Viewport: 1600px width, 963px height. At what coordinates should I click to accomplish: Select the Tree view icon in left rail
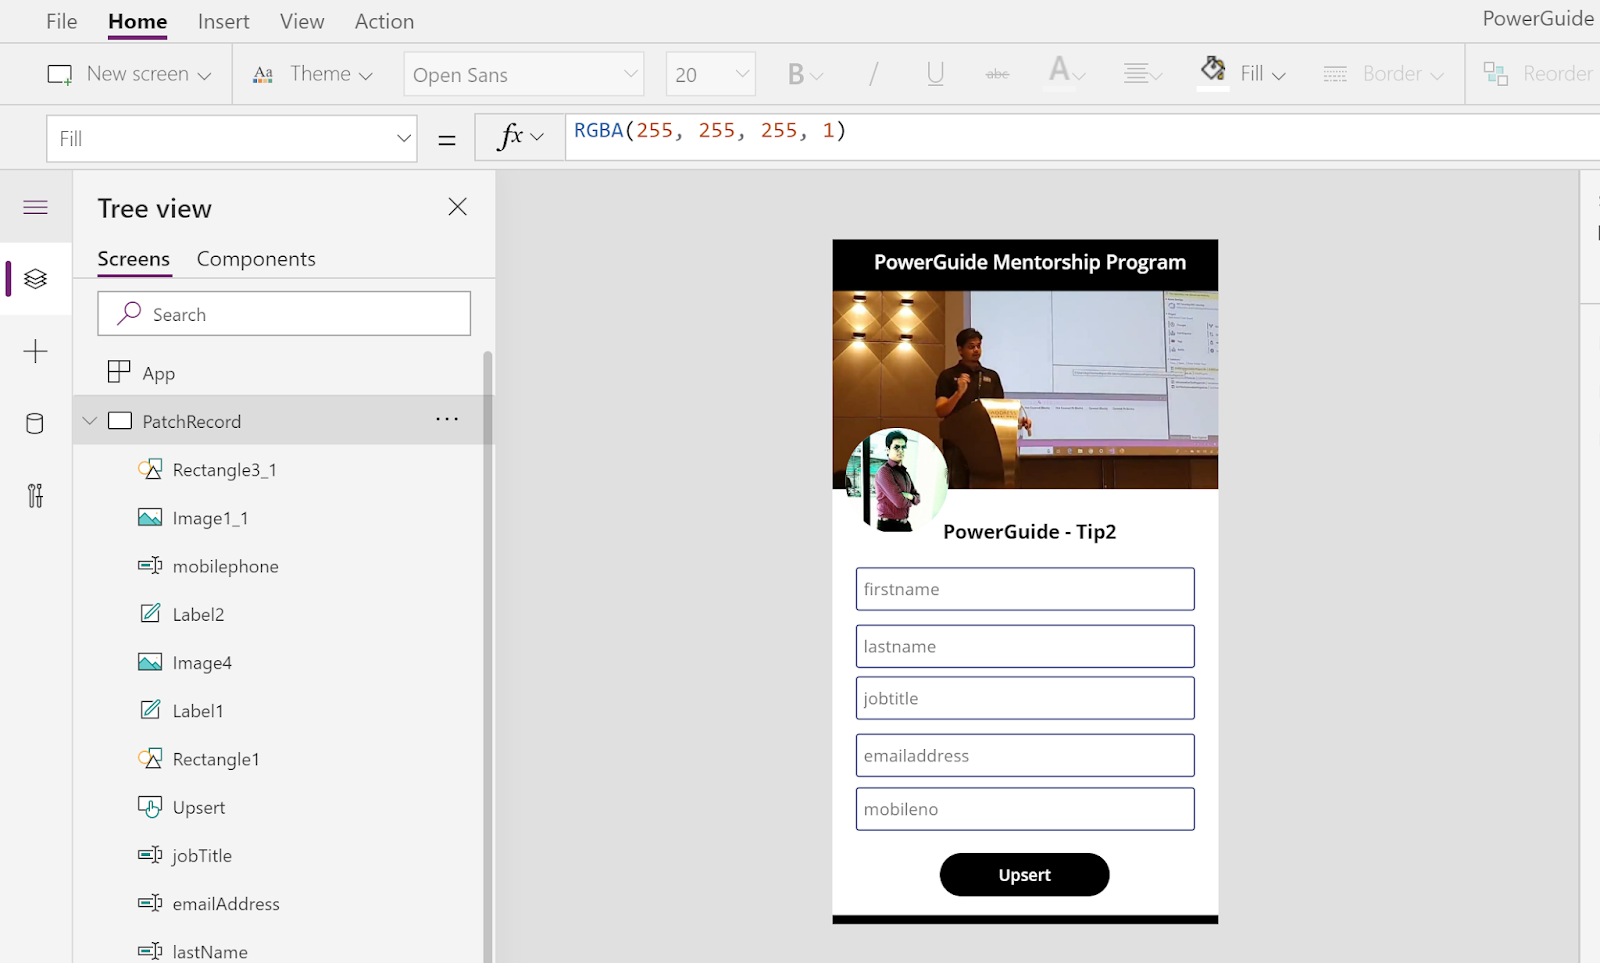click(35, 279)
